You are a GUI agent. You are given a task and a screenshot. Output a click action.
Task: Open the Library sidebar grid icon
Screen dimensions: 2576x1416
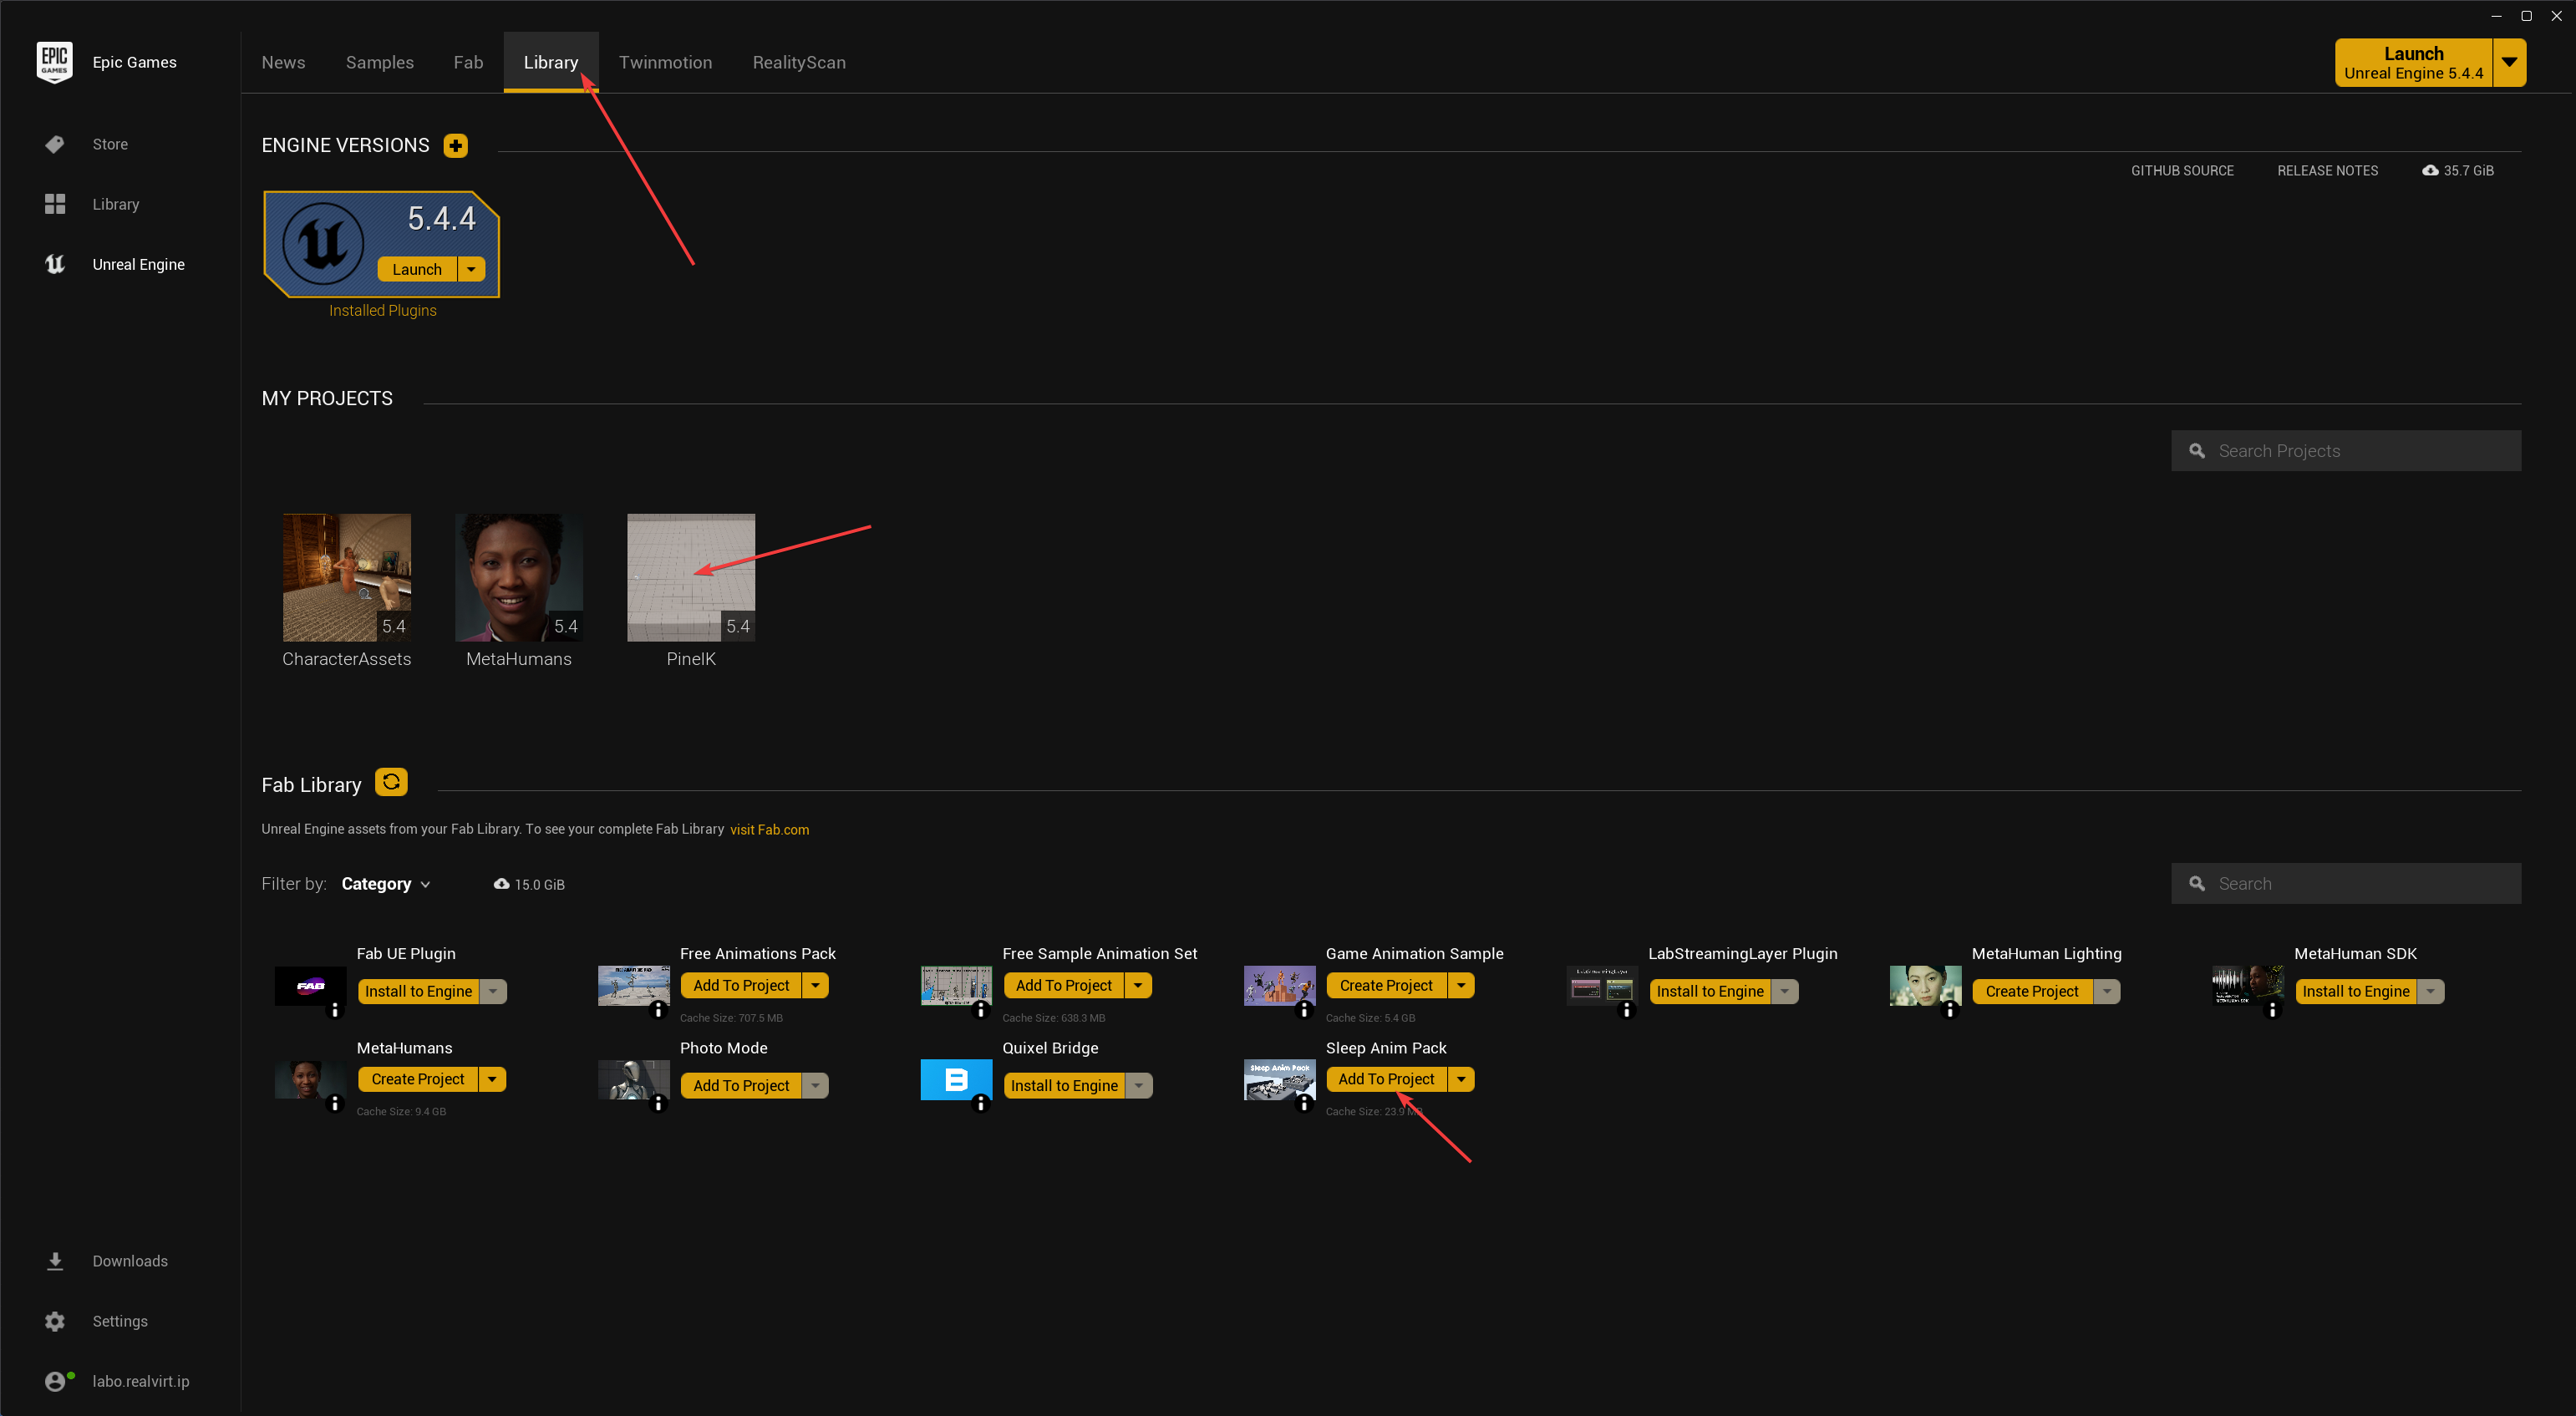(55, 204)
